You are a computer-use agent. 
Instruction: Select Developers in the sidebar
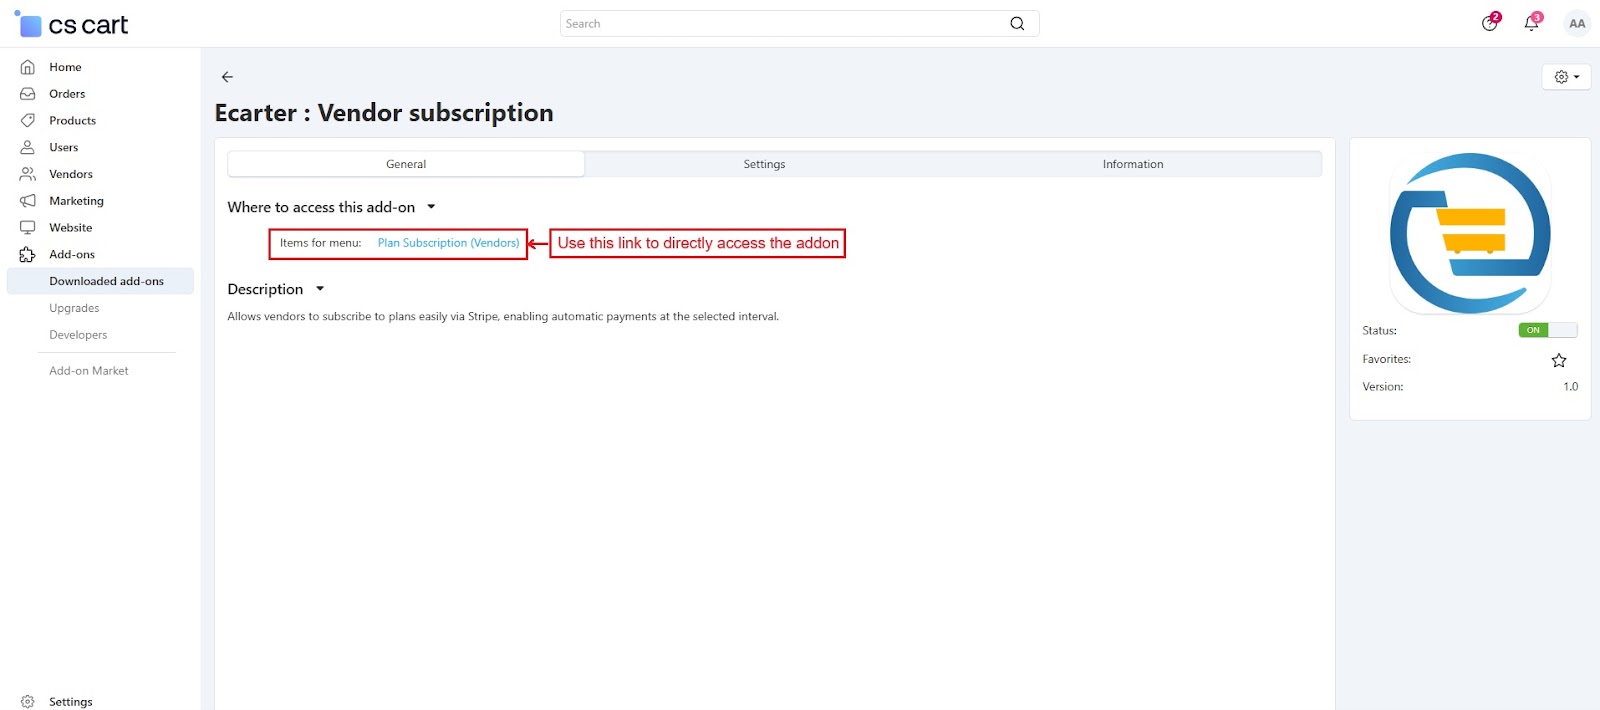pyautogui.click(x=78, y=335)
